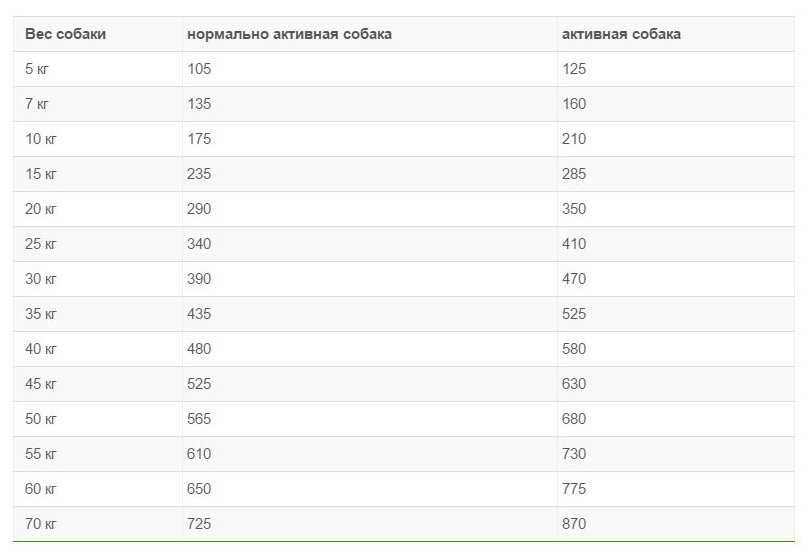This screenshot has height=556, width=812.
Task: Select the "25 кг" row label
Action: click(40, 244)
